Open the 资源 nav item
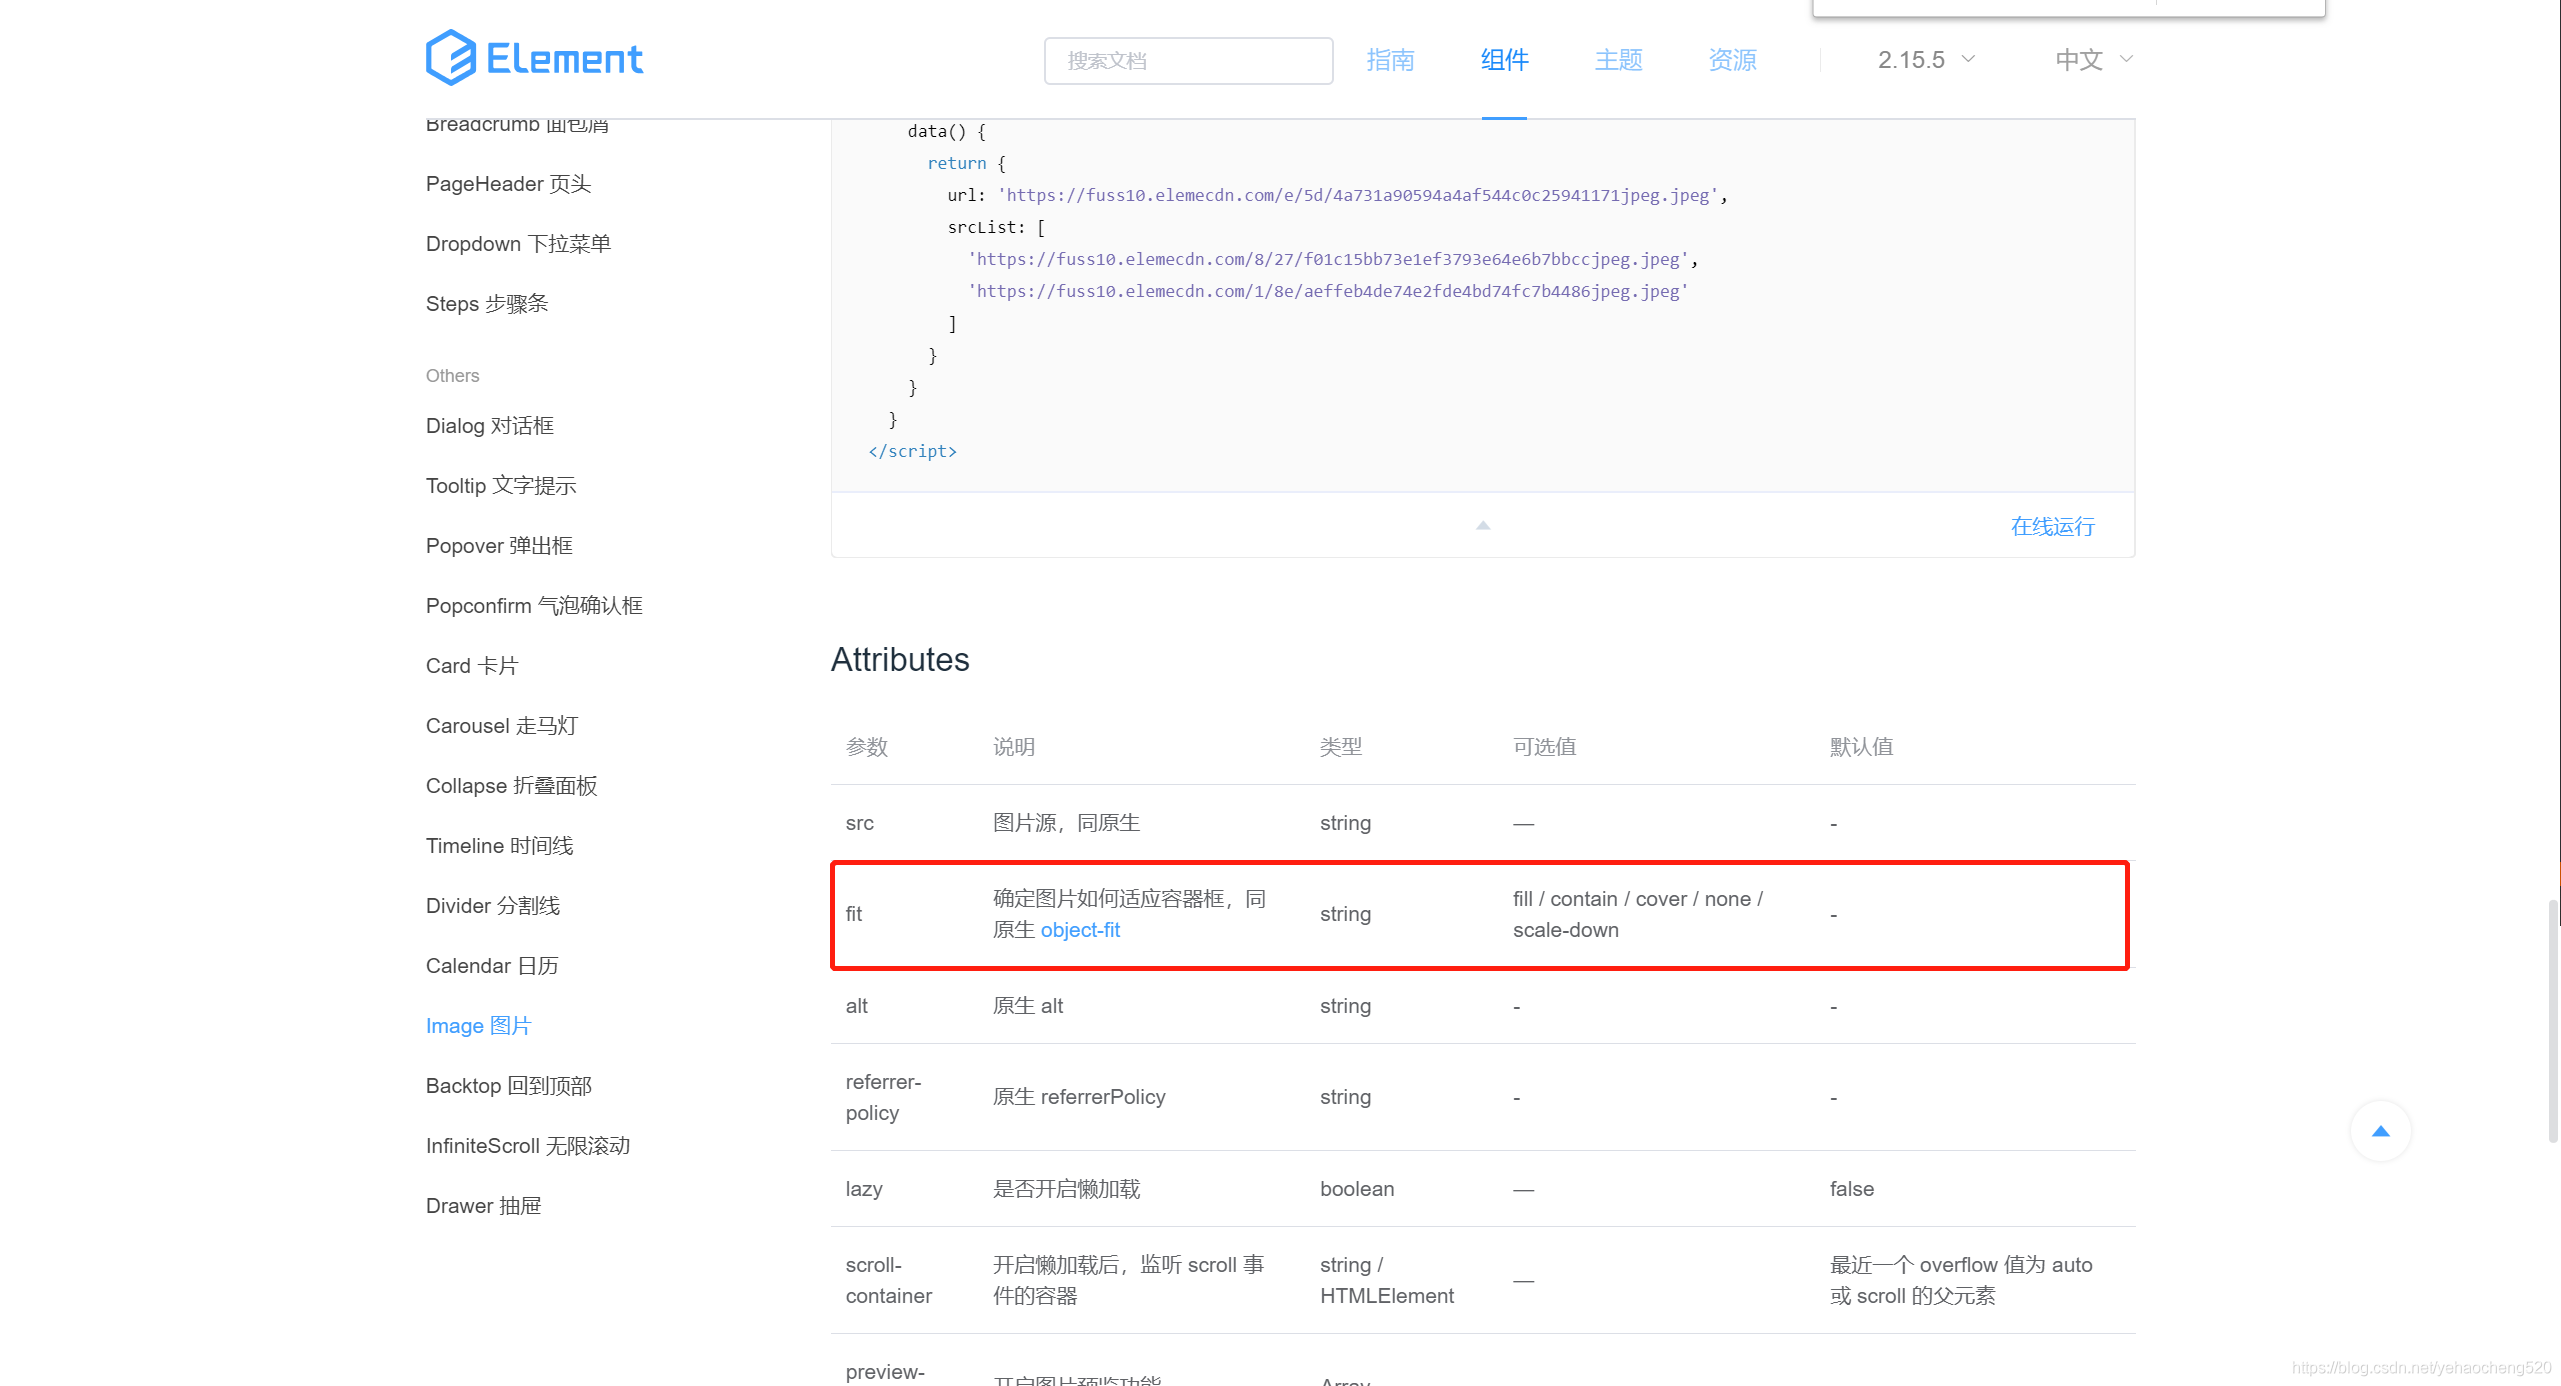 pos(1732,60)
